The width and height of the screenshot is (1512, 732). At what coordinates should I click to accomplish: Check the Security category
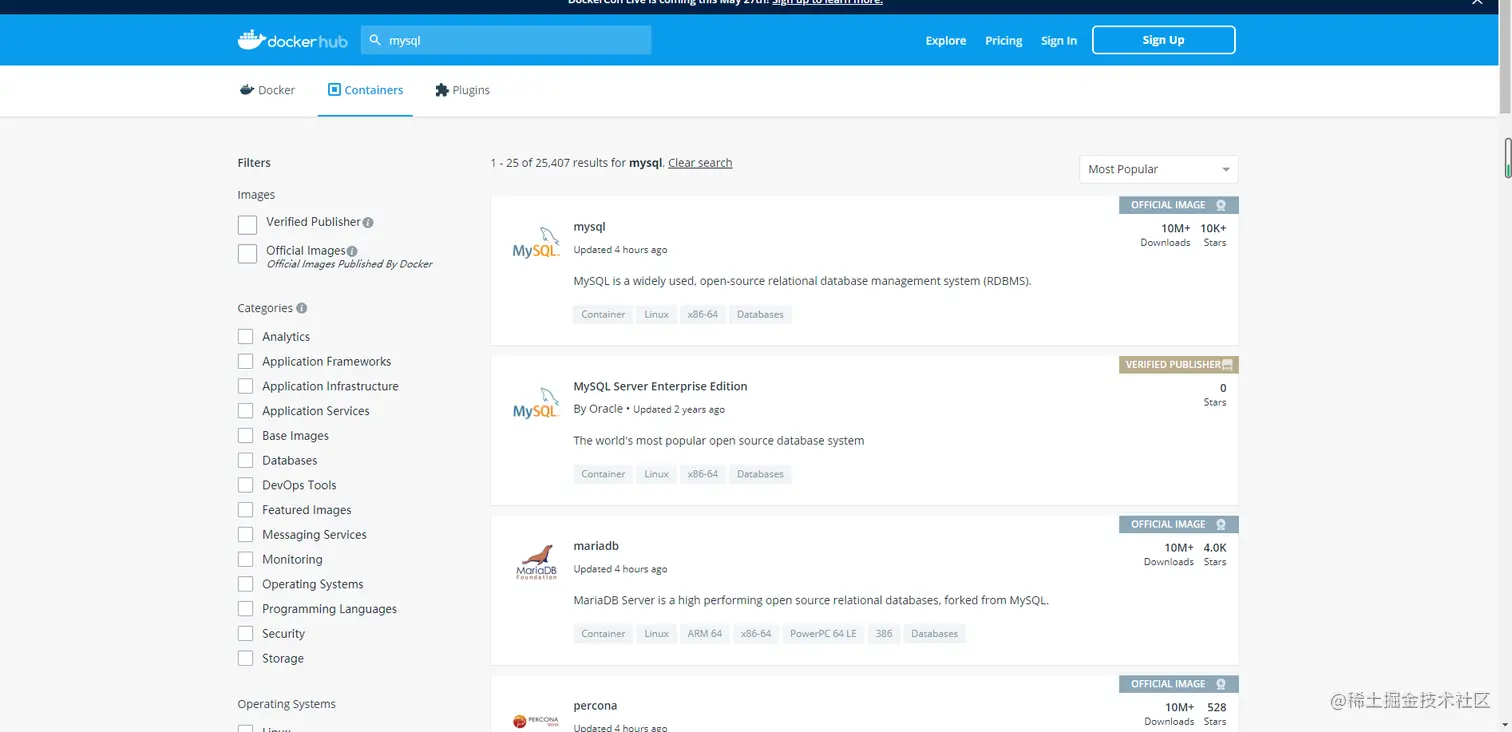tap(245, 634)
